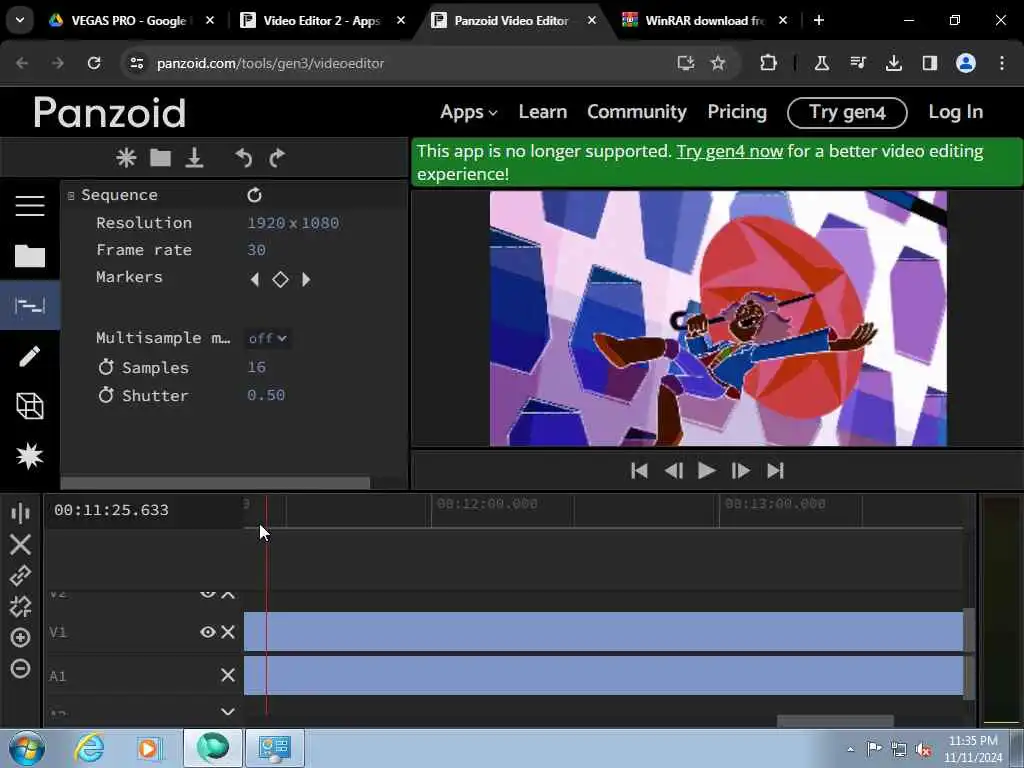Open the Chrome tab search dropdown
Viewport: 1024px width, 768px height.
[x=20, y=20]
